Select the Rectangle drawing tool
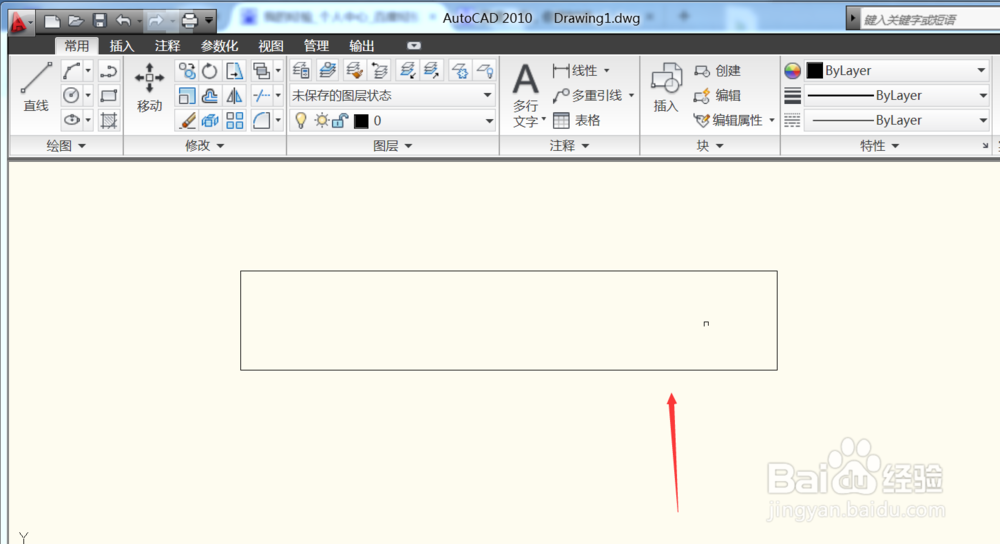This screenshot has width=1000, height=544. coord(109,96)
